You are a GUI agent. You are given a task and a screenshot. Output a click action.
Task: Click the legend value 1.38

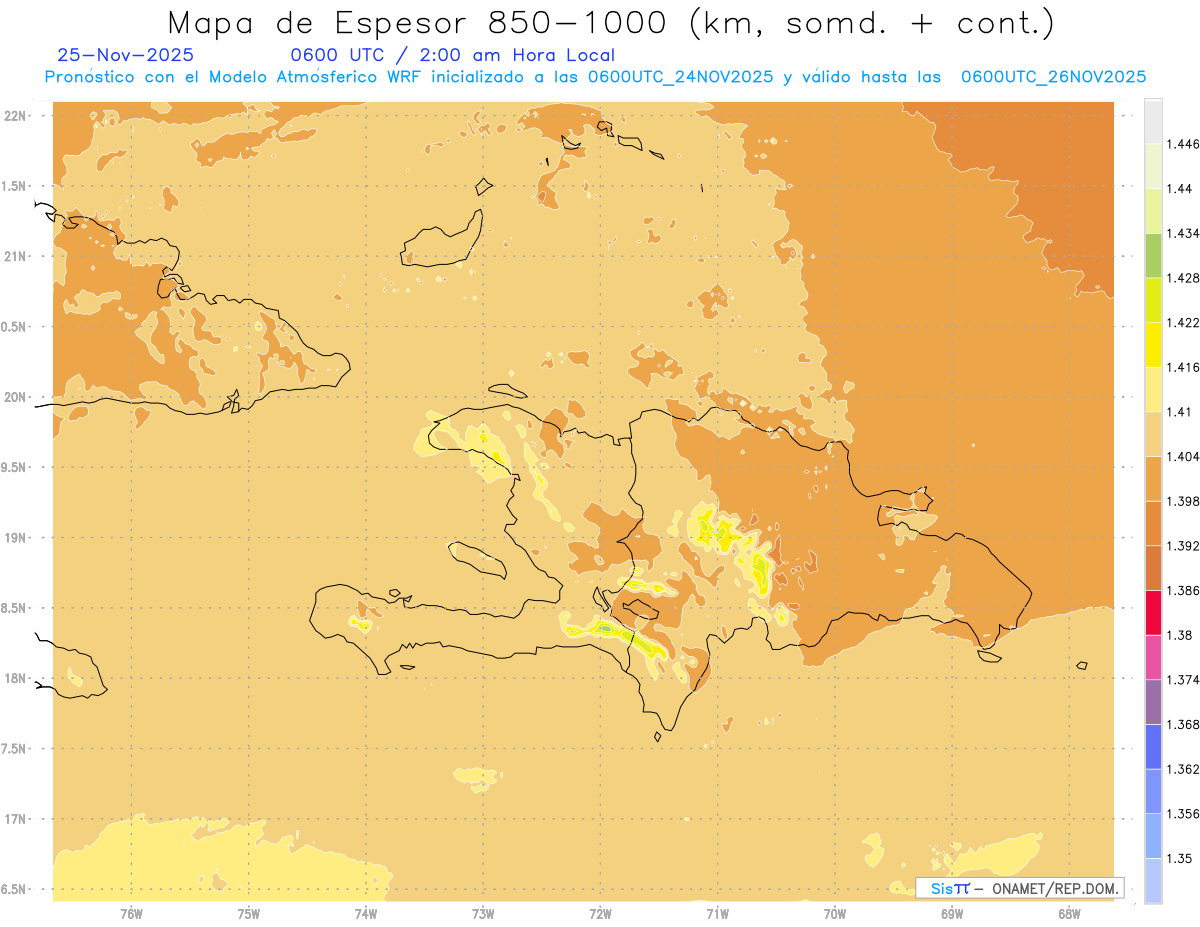[x=1179, y=635]
